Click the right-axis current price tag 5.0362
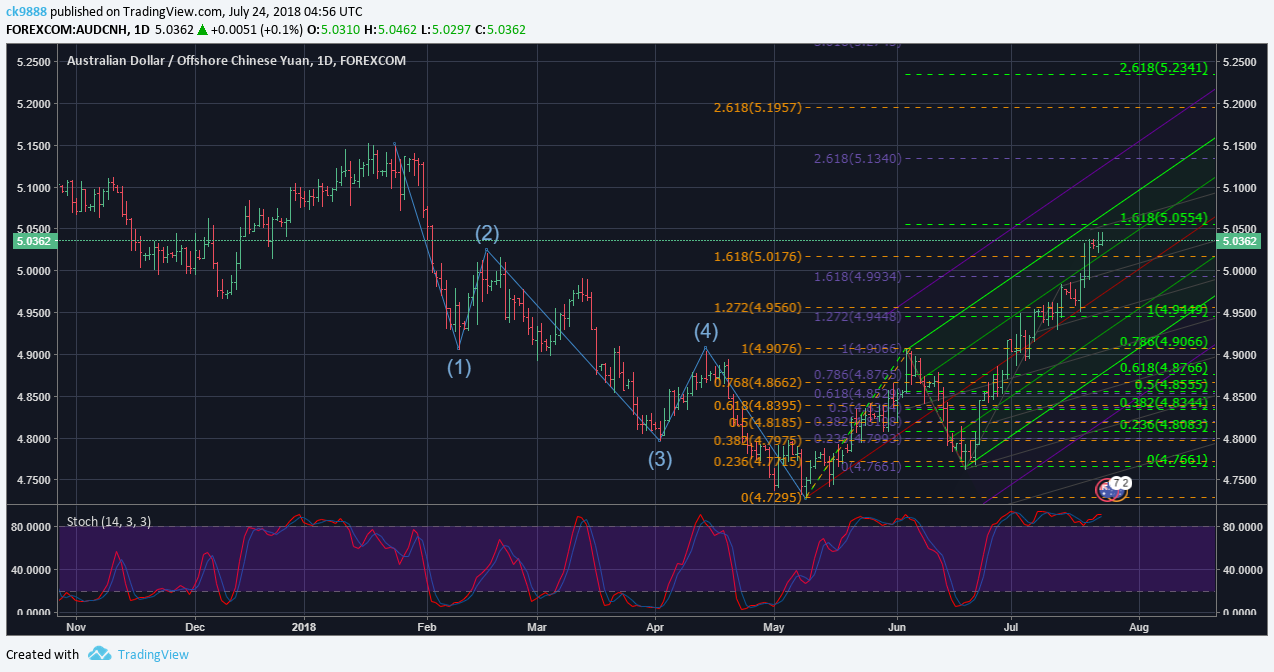Image resolution: width=1274 pixels, height=672 pixels. (x=1239, y=241)
